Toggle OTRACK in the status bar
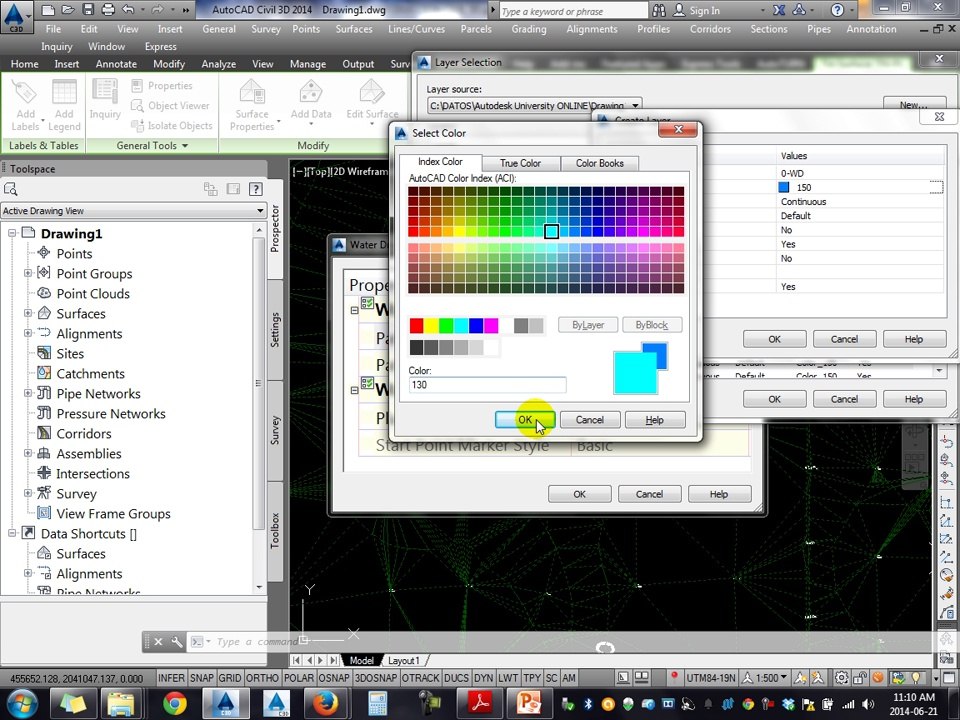The image size is (960, 720). (421, 678)
